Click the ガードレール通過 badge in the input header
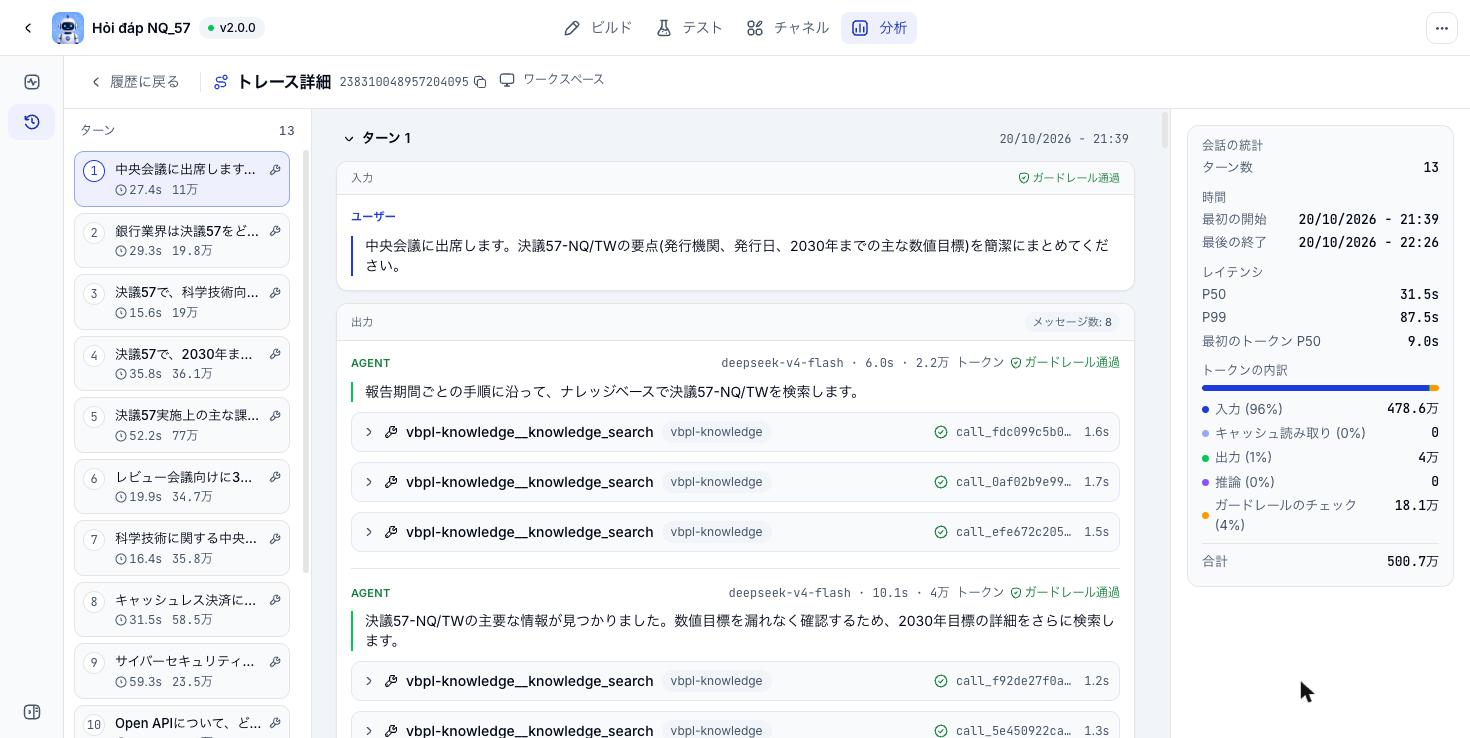1470x738 pixels. coord(1069,178)
